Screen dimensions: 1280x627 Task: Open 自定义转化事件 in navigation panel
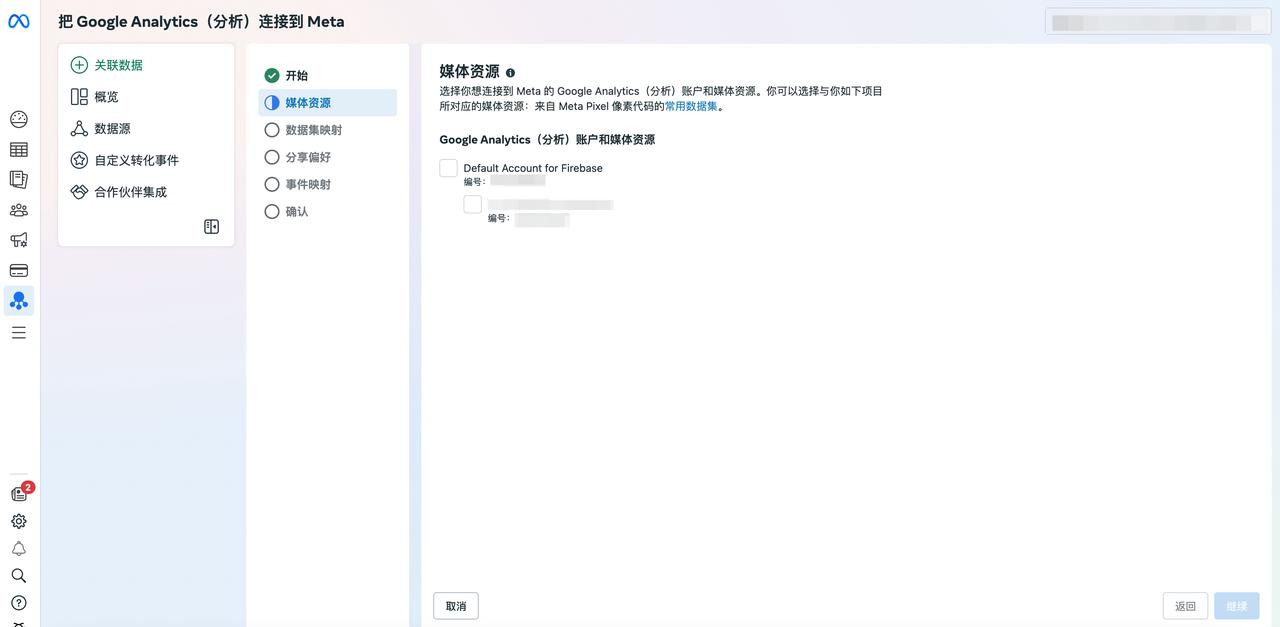click(136, 160)
